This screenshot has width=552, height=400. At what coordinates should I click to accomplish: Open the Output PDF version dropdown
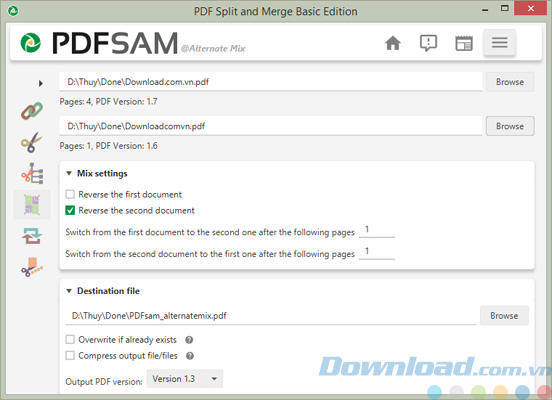[x=184, y=379]
